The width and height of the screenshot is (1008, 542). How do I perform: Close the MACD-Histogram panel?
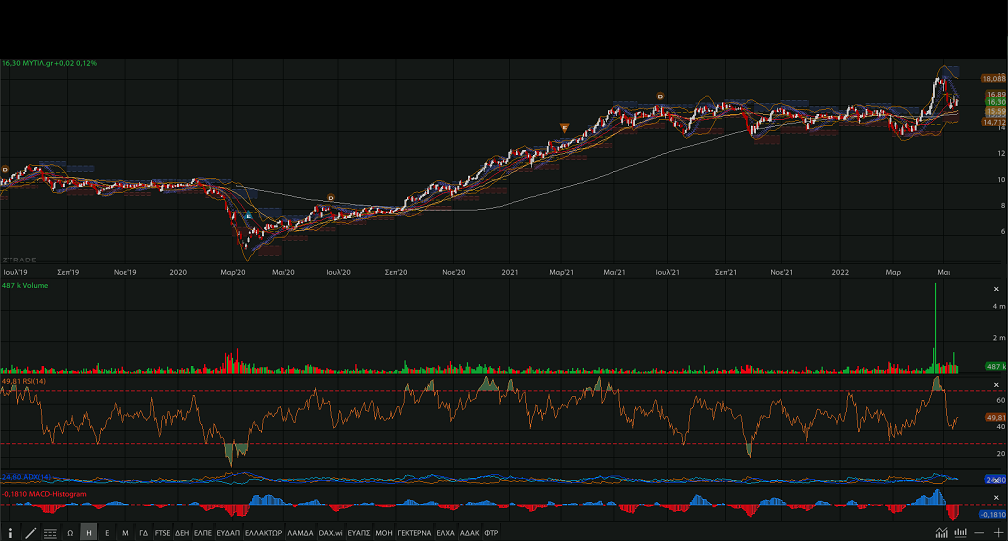[995, 496]
